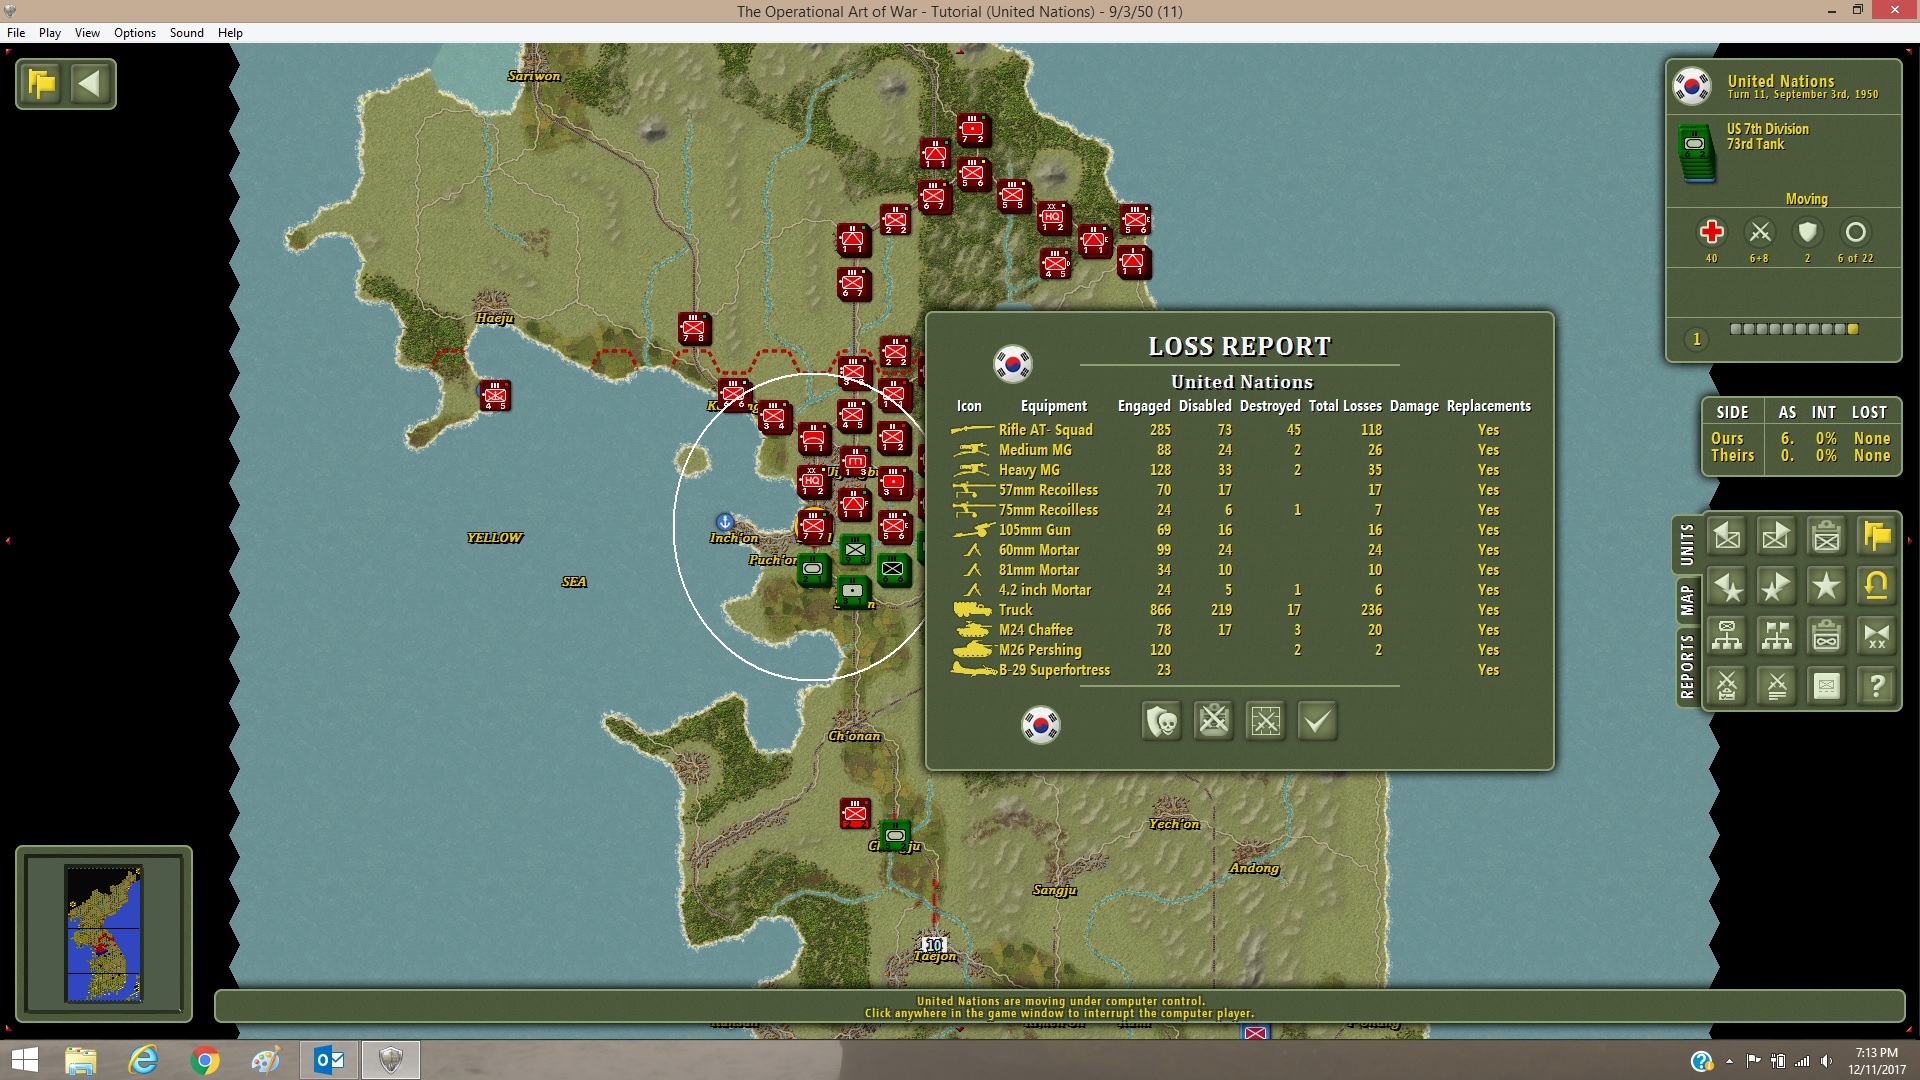
Task: Click the red cross unit health indicator
Action: (1711, 232)
